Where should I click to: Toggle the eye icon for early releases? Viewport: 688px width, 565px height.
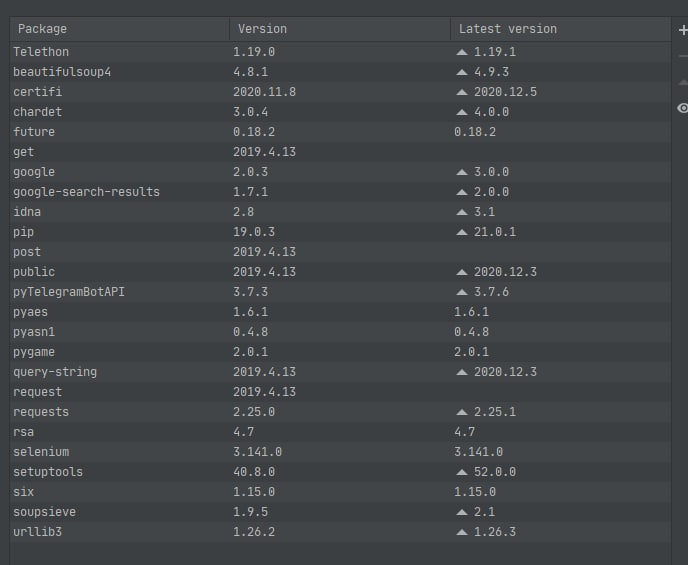683,108
